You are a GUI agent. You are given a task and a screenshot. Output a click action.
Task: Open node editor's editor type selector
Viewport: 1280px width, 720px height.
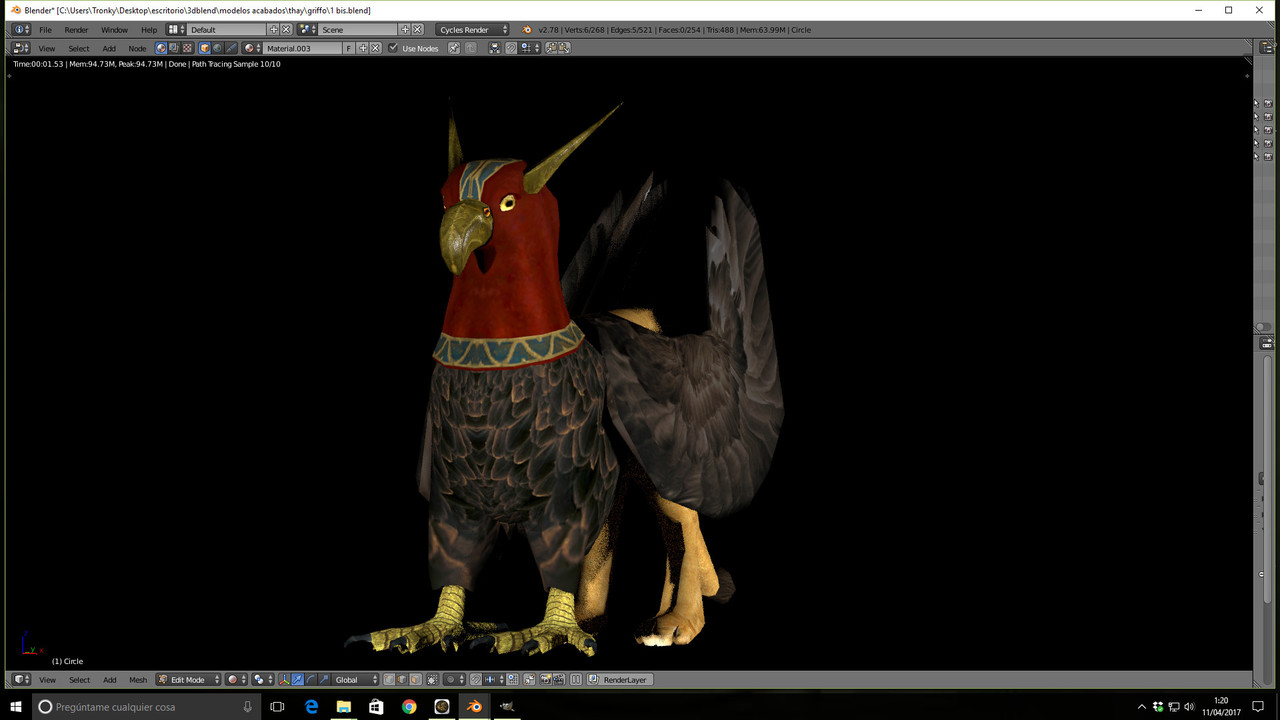20,48
